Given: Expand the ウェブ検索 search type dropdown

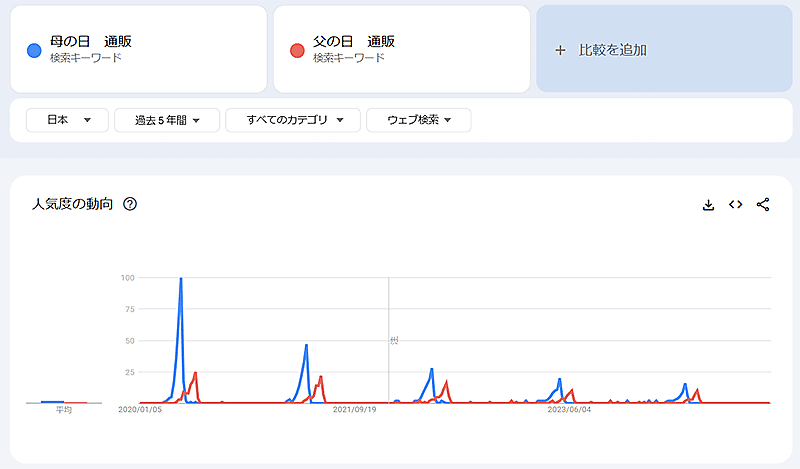Looking at the screenshot, I should tap(418, 120).
